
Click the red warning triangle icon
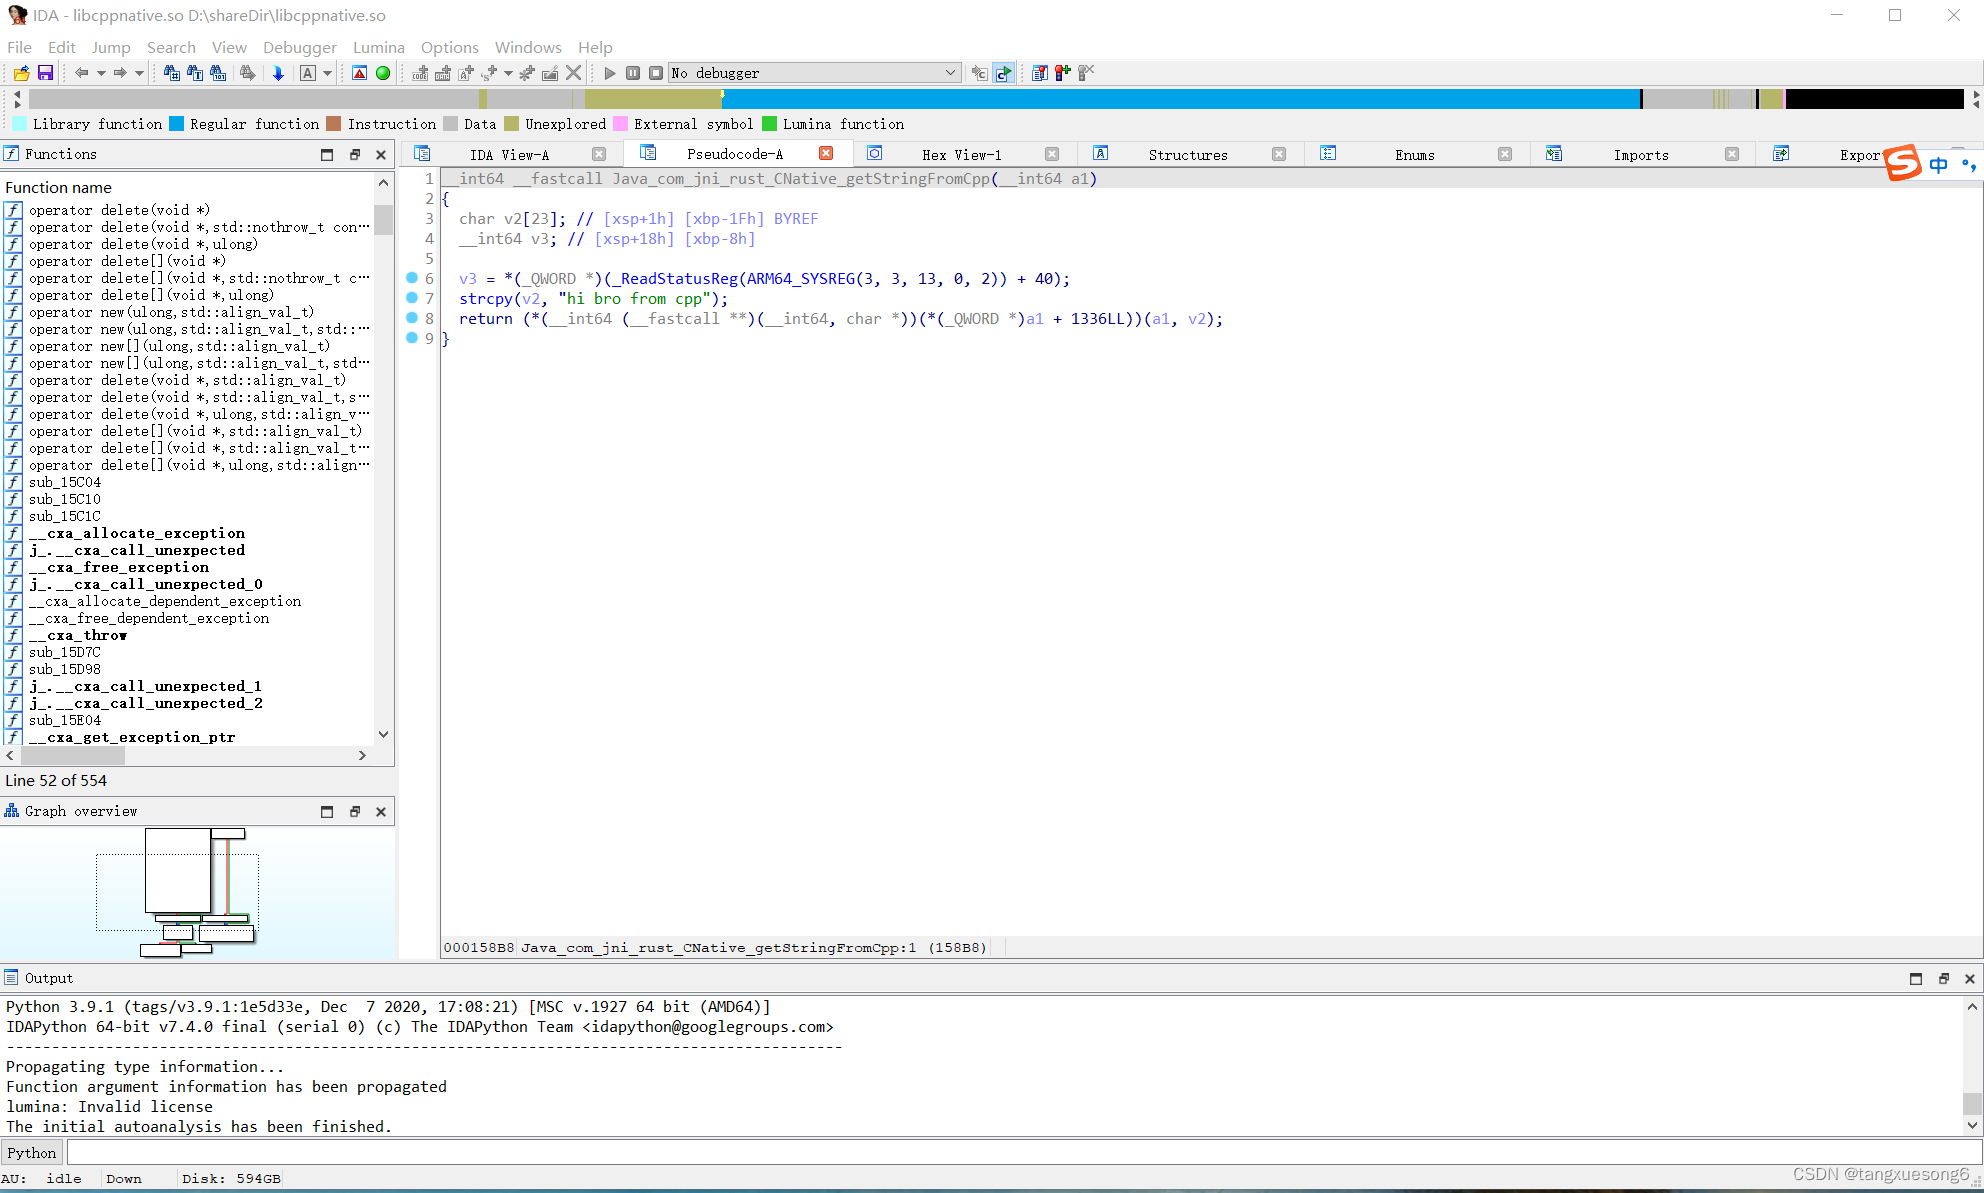coord(360,73)
